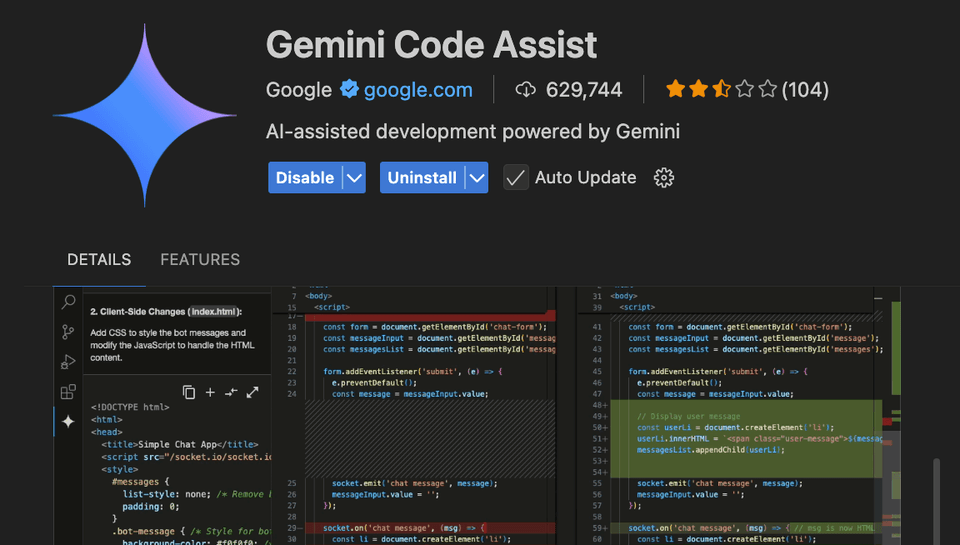Click the source control icon in preview sidebar
Image resolution: width=960 pixels, height=545 pixels.
pos(68,332)
